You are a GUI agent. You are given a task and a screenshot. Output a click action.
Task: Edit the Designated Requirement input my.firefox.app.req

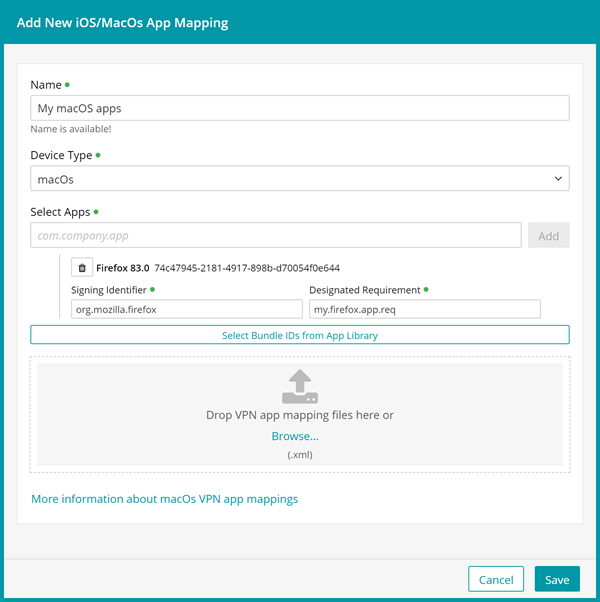425,310
